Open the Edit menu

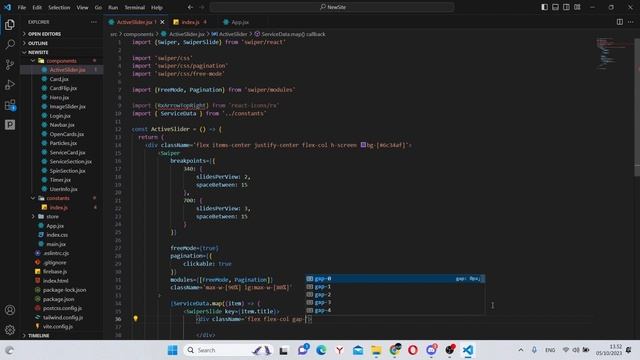(x=37, y=7)
